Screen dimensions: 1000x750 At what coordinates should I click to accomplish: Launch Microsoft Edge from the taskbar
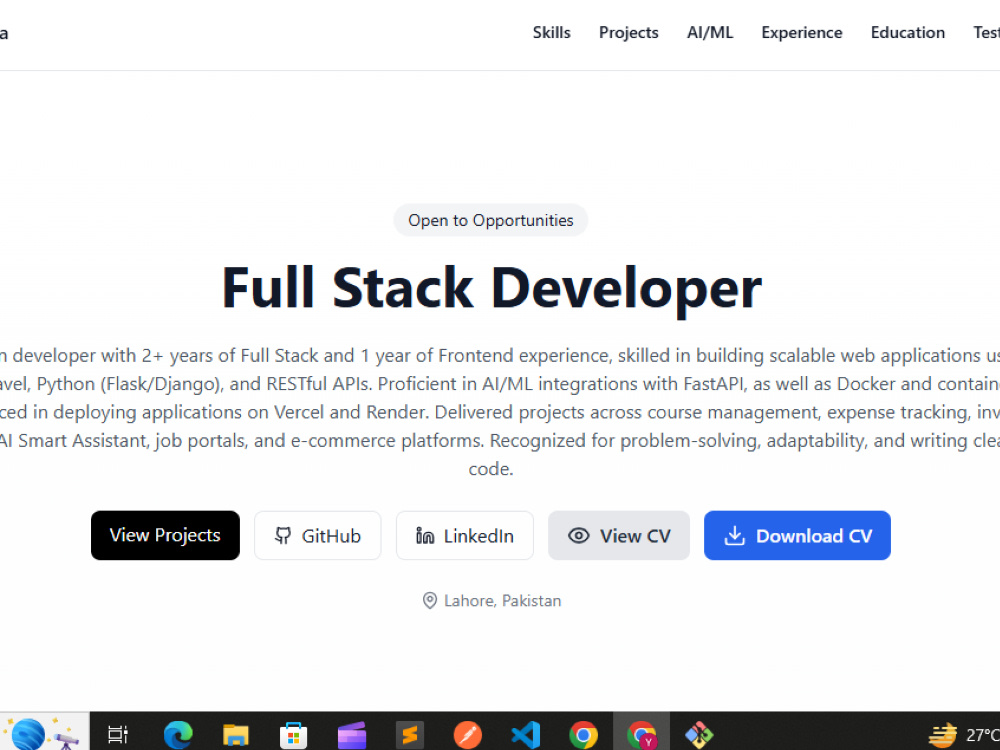tap(178, 735)
